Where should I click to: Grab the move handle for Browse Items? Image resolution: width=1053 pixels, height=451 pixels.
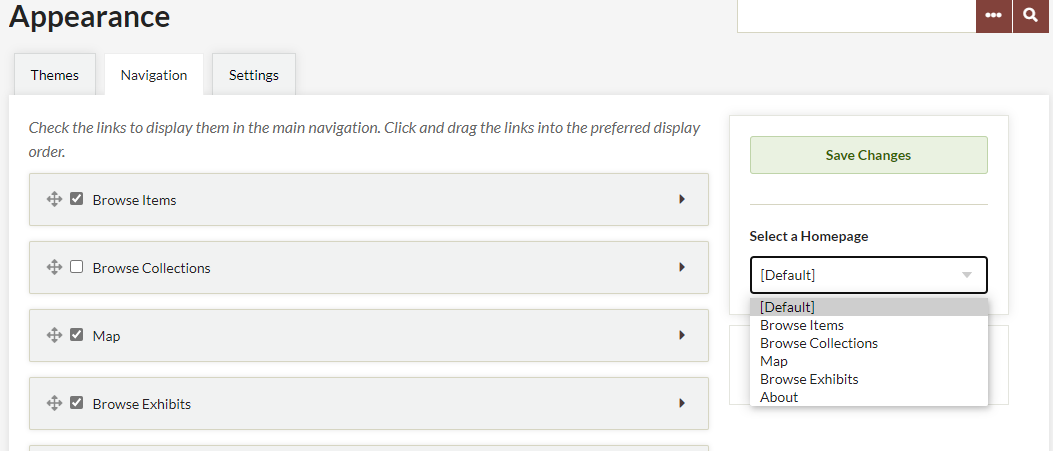click(54, 199)
